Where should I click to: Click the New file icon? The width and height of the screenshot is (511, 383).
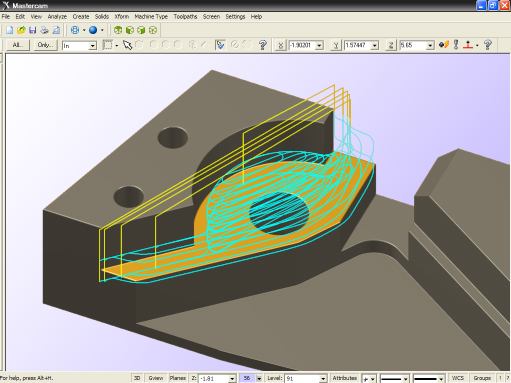tap(10, 30)
